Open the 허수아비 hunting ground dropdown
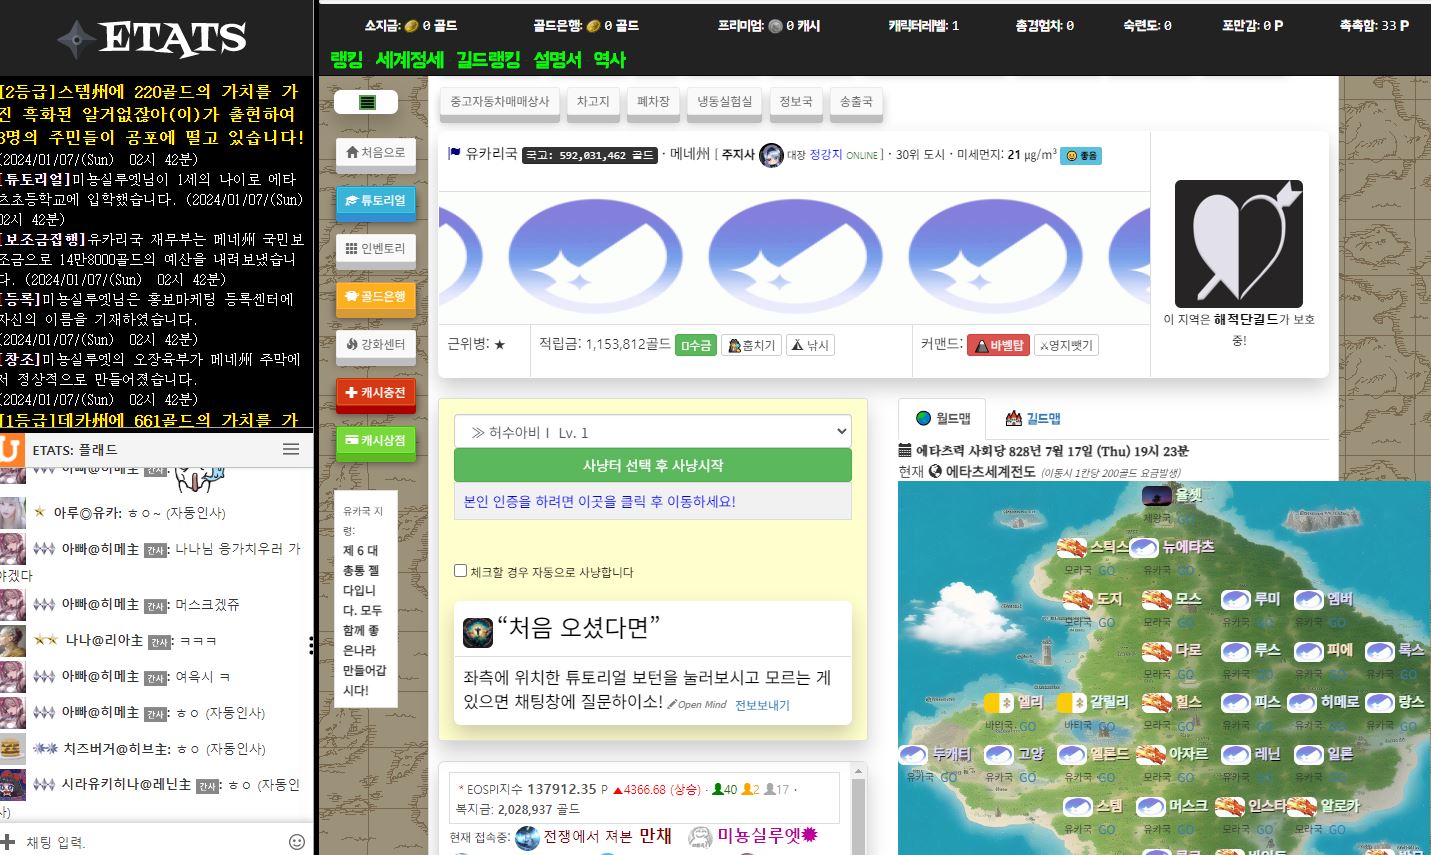 [x=652, y=430]
